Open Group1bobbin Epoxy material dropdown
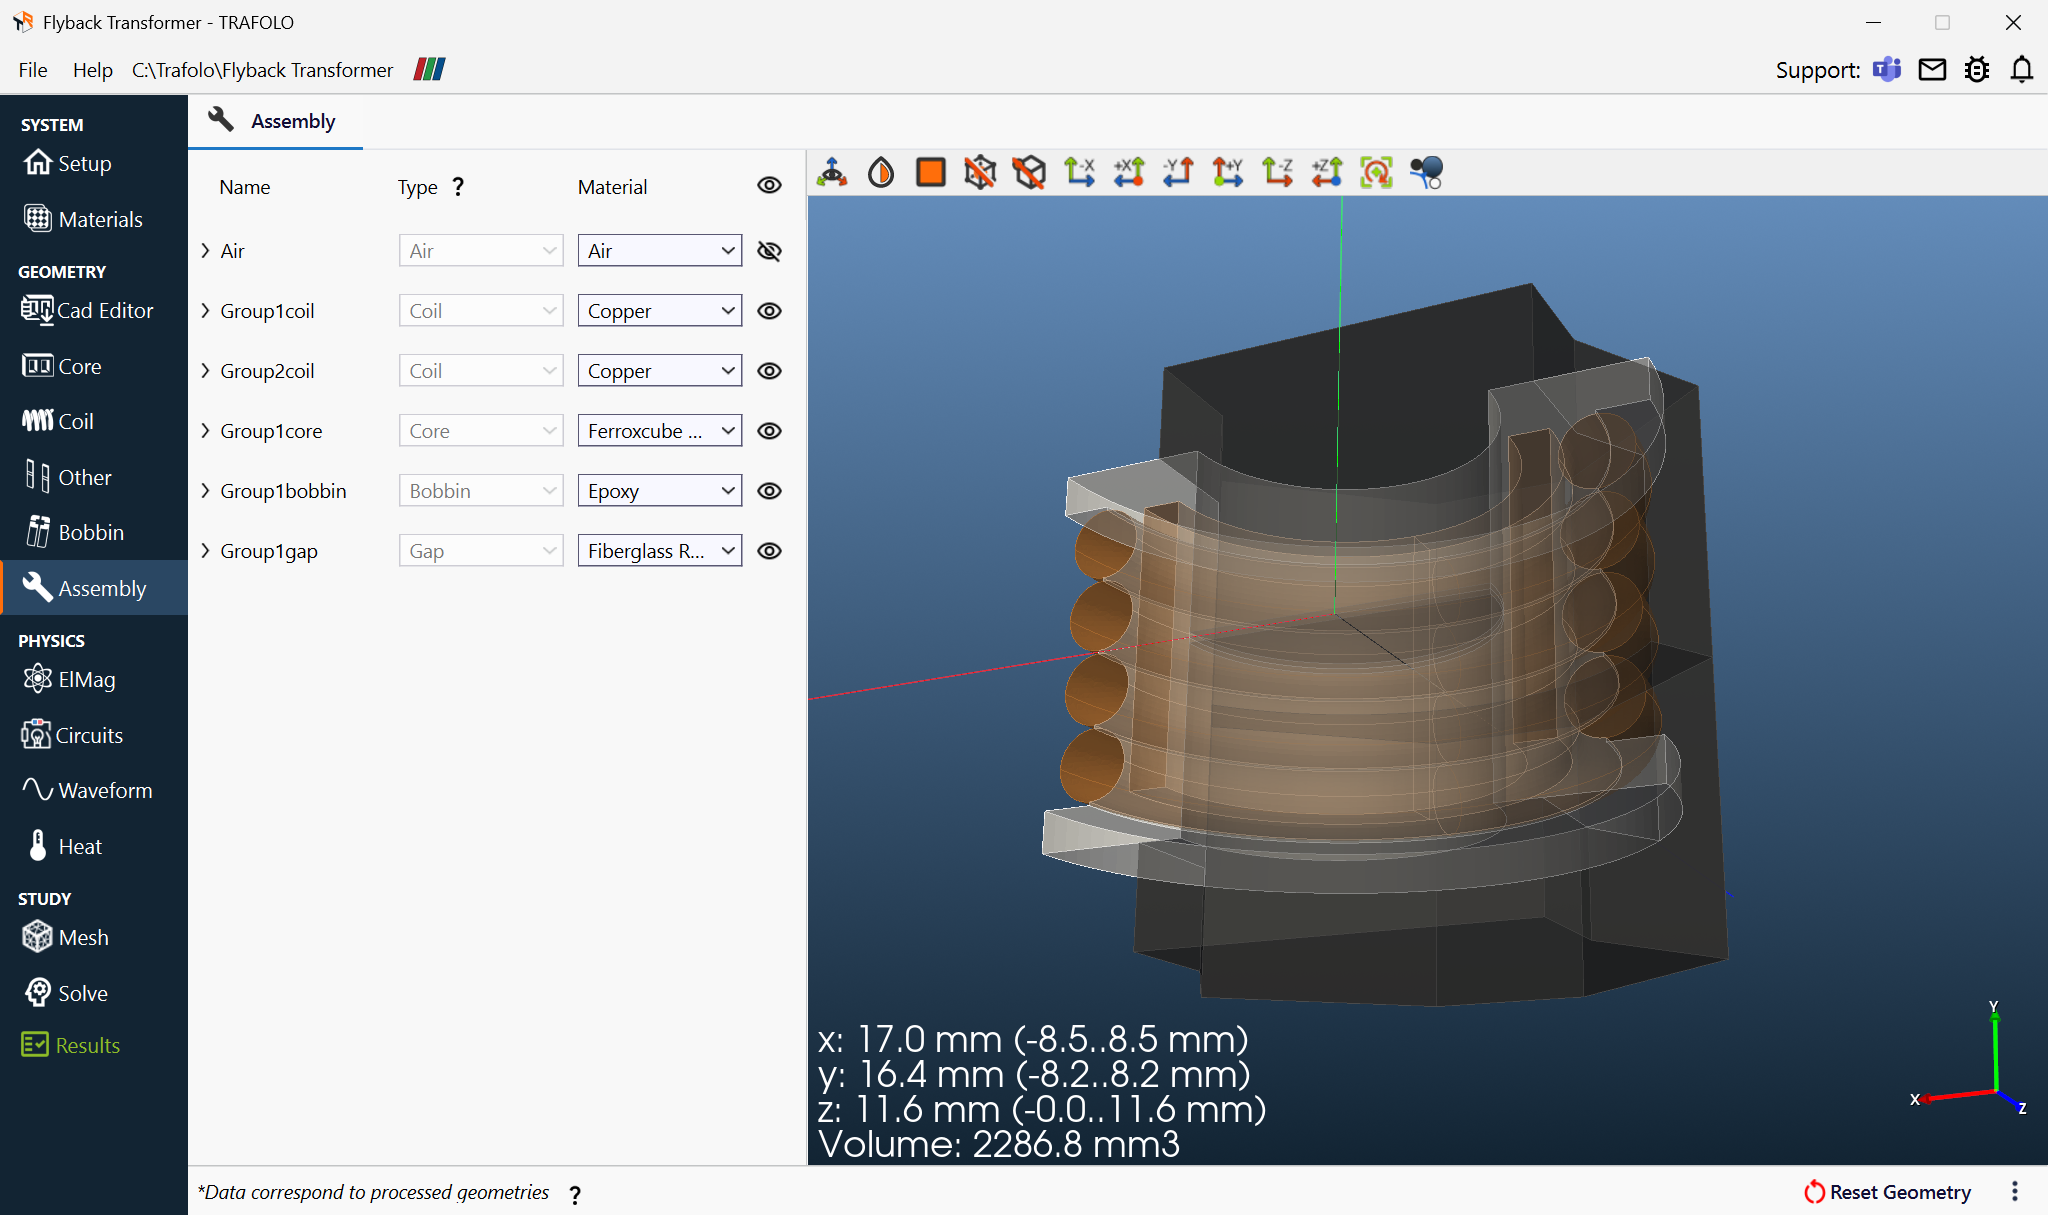This screenshot has width=2048, height=1215. coord(660,491)
